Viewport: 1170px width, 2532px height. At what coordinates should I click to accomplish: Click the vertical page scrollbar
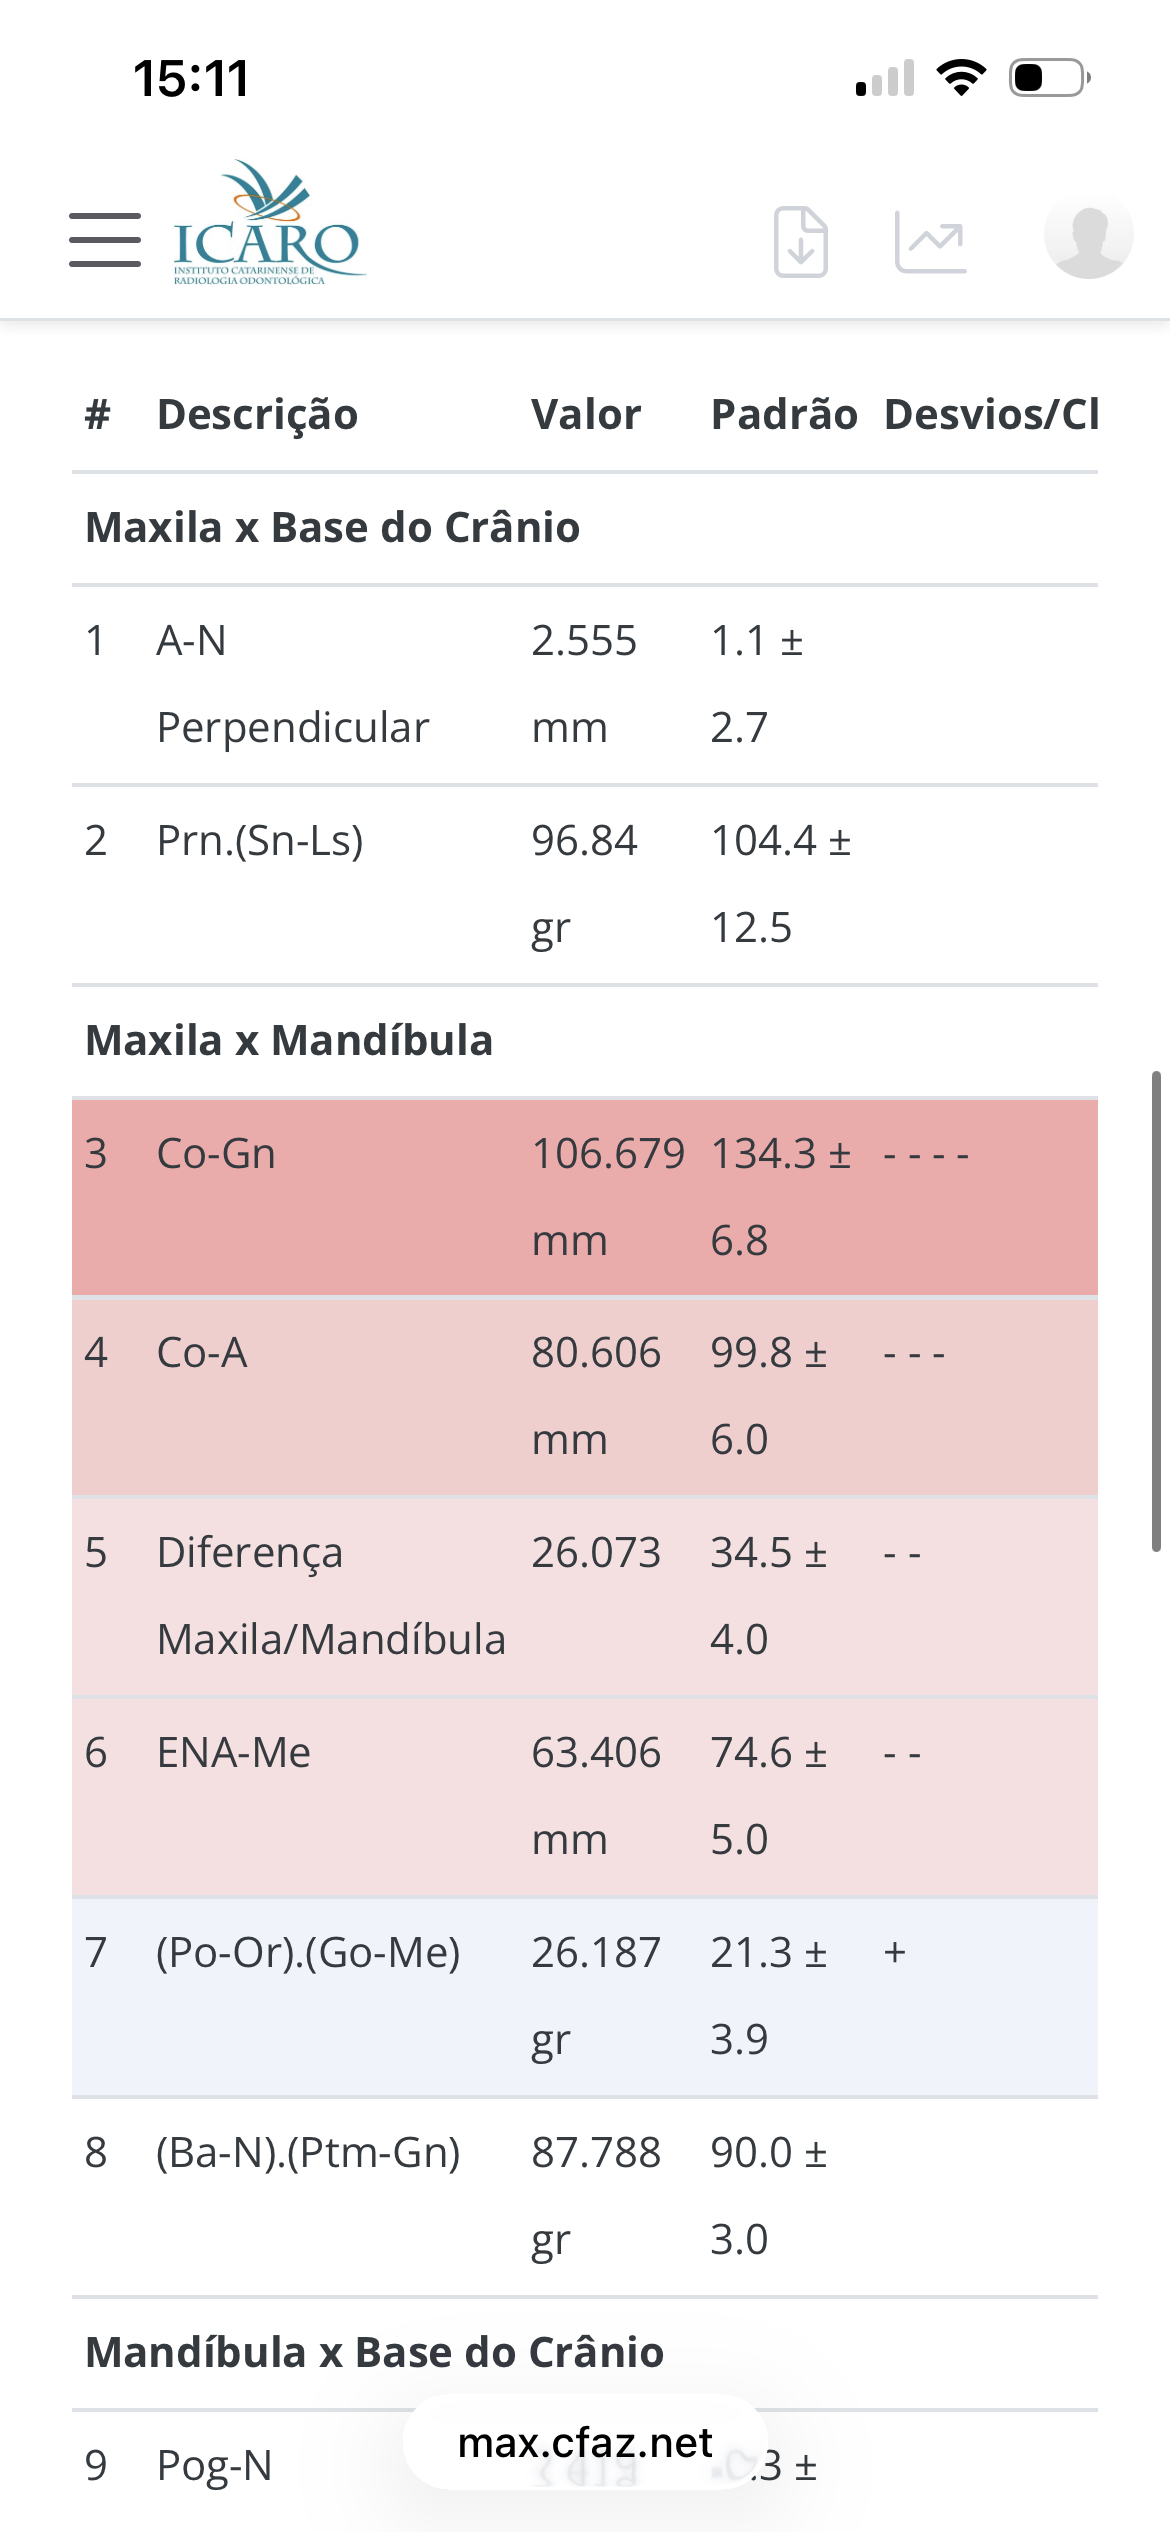tap(1156, 1310)
